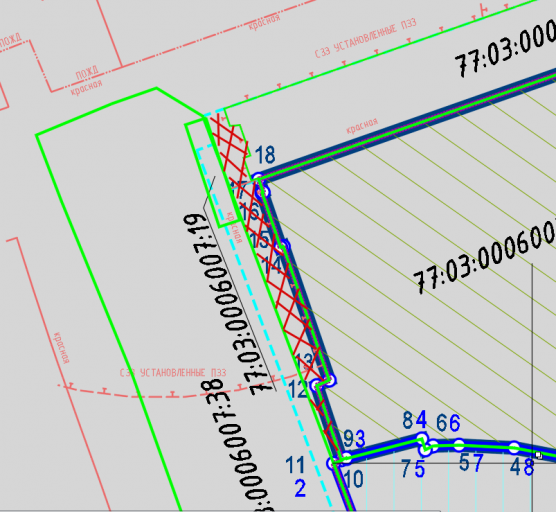Select point label "17"

pyautogui.click(x=239, y=191)
